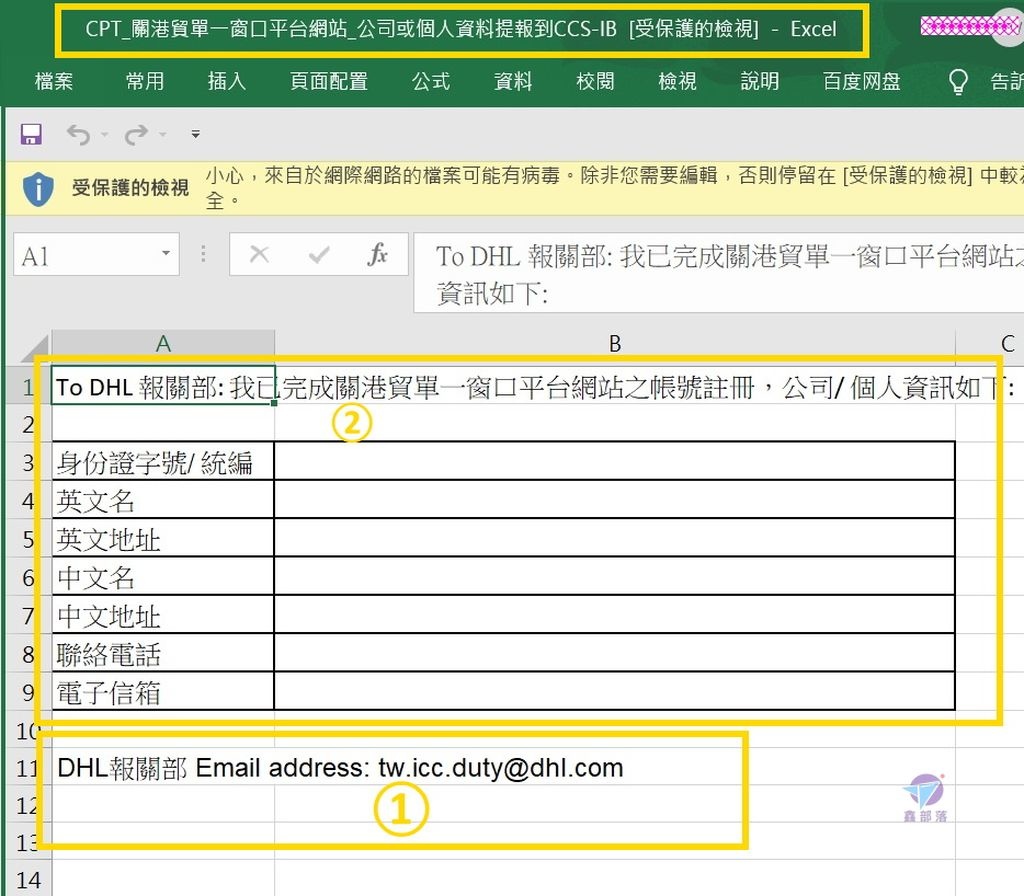Image resolution: width=1024 pixels, height=896 pixels.
Task: Click the cell labeled 中文名
Action: point(163,577)
